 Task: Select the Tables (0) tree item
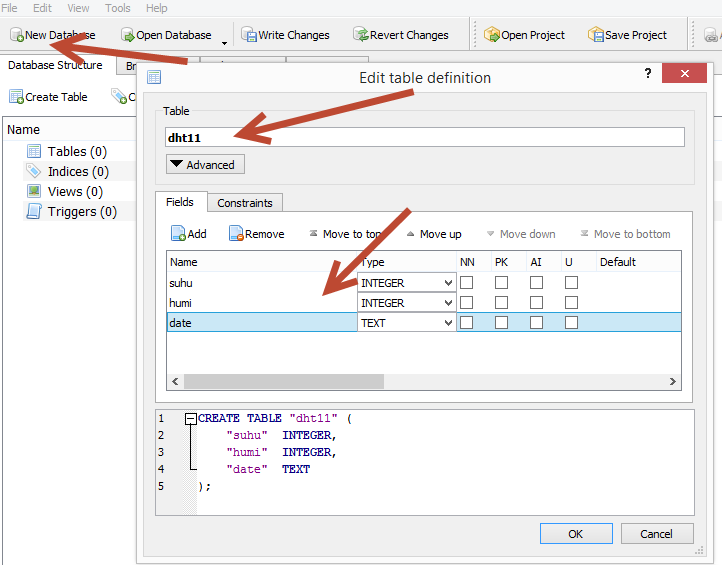[x=77, y=151]
